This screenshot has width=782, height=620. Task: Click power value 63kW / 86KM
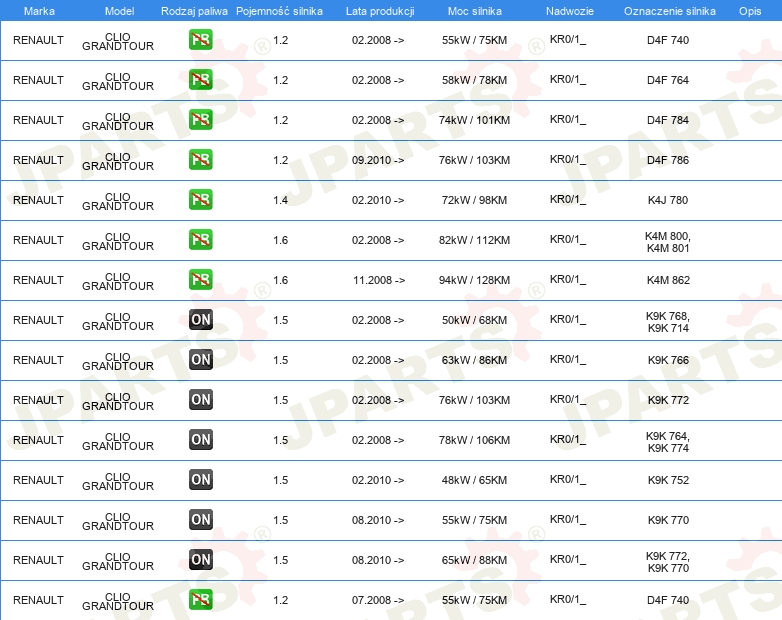[x=474, y=360]
